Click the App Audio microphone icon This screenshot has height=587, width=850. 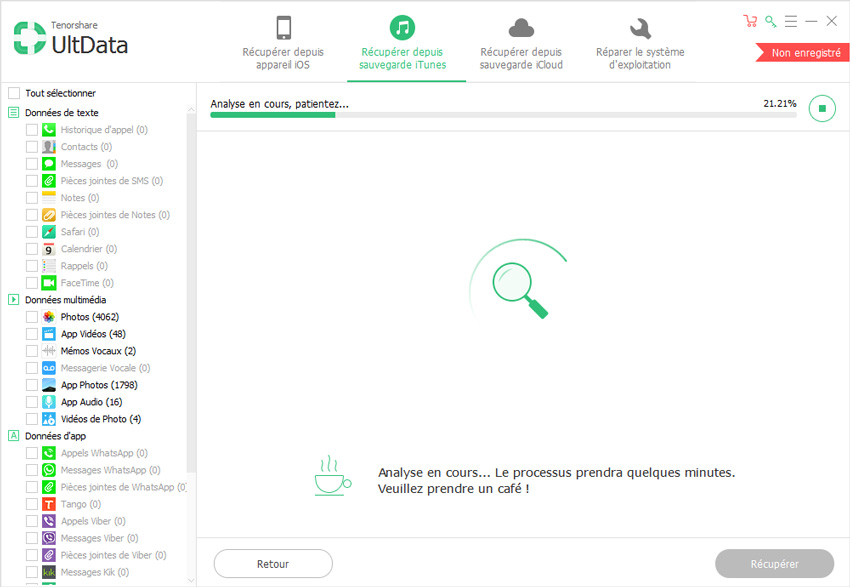coord(49,402)
